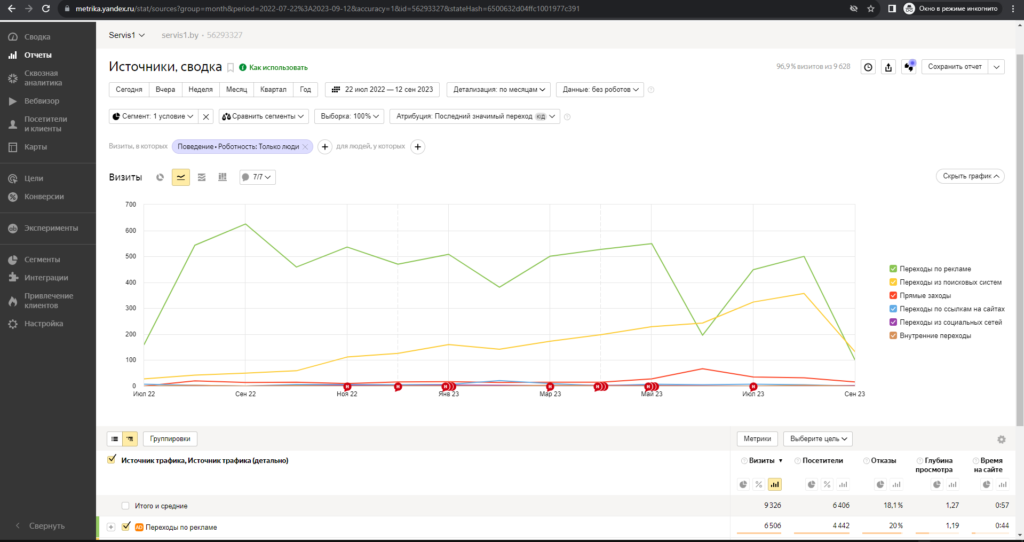Image resolution: width=1024 pixels, height=542 pixels.
Task: Open table settings gear icon
Action: 1001,439
